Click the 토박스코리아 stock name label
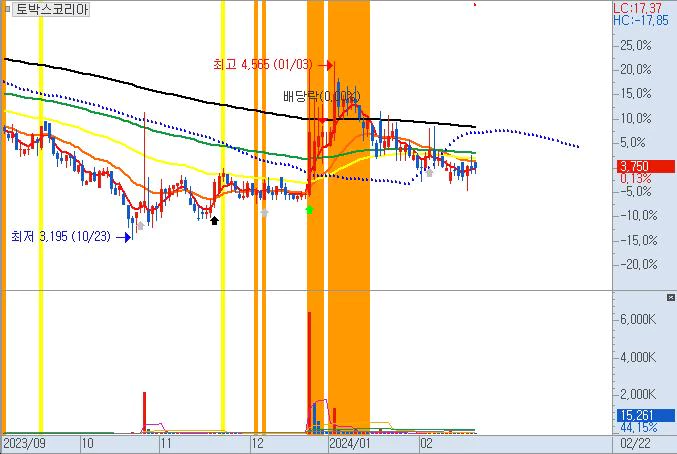The image size is (677, 454). [51, 9]
